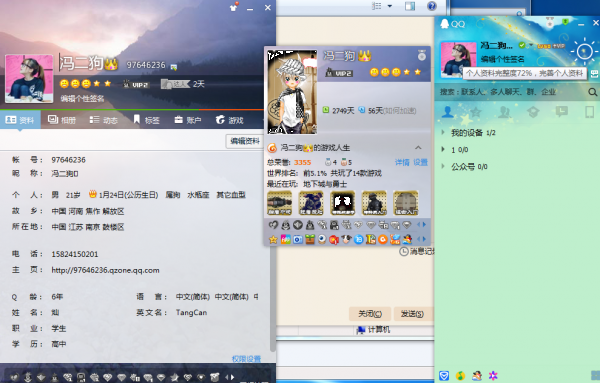Click the grey broken heart icon in chat card
This screenshot has height=383, width=600.
pos(273,225)
